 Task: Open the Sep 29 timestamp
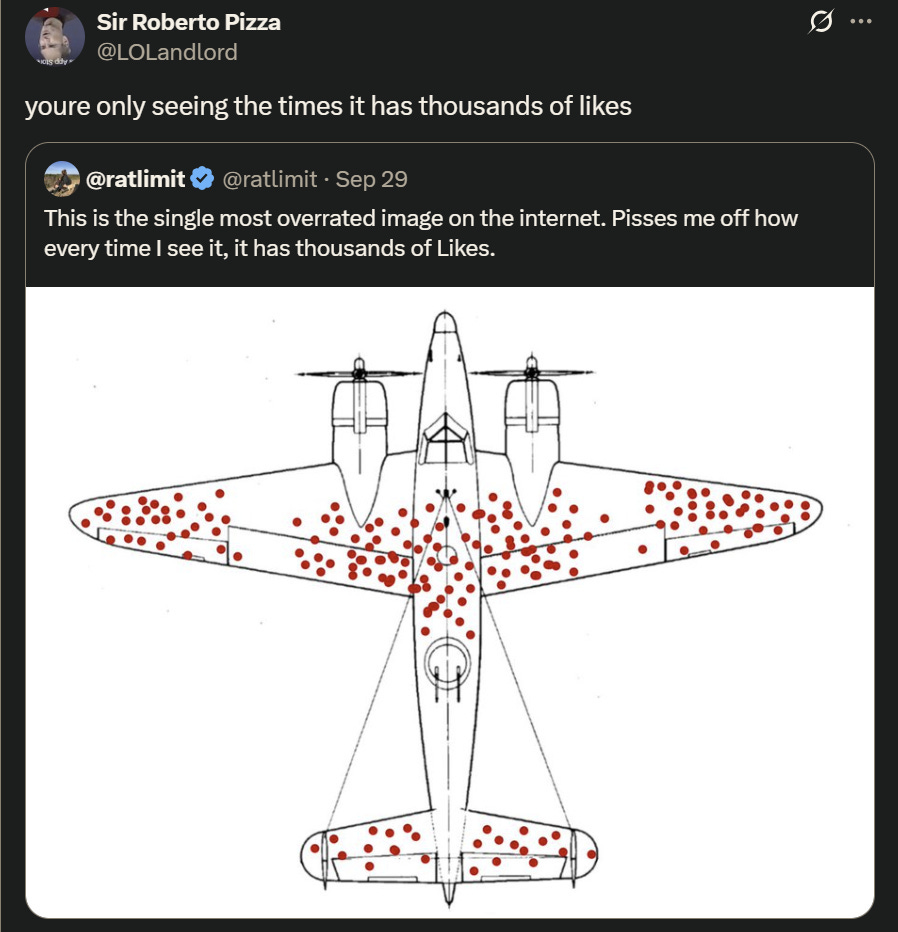click(371, 179)
